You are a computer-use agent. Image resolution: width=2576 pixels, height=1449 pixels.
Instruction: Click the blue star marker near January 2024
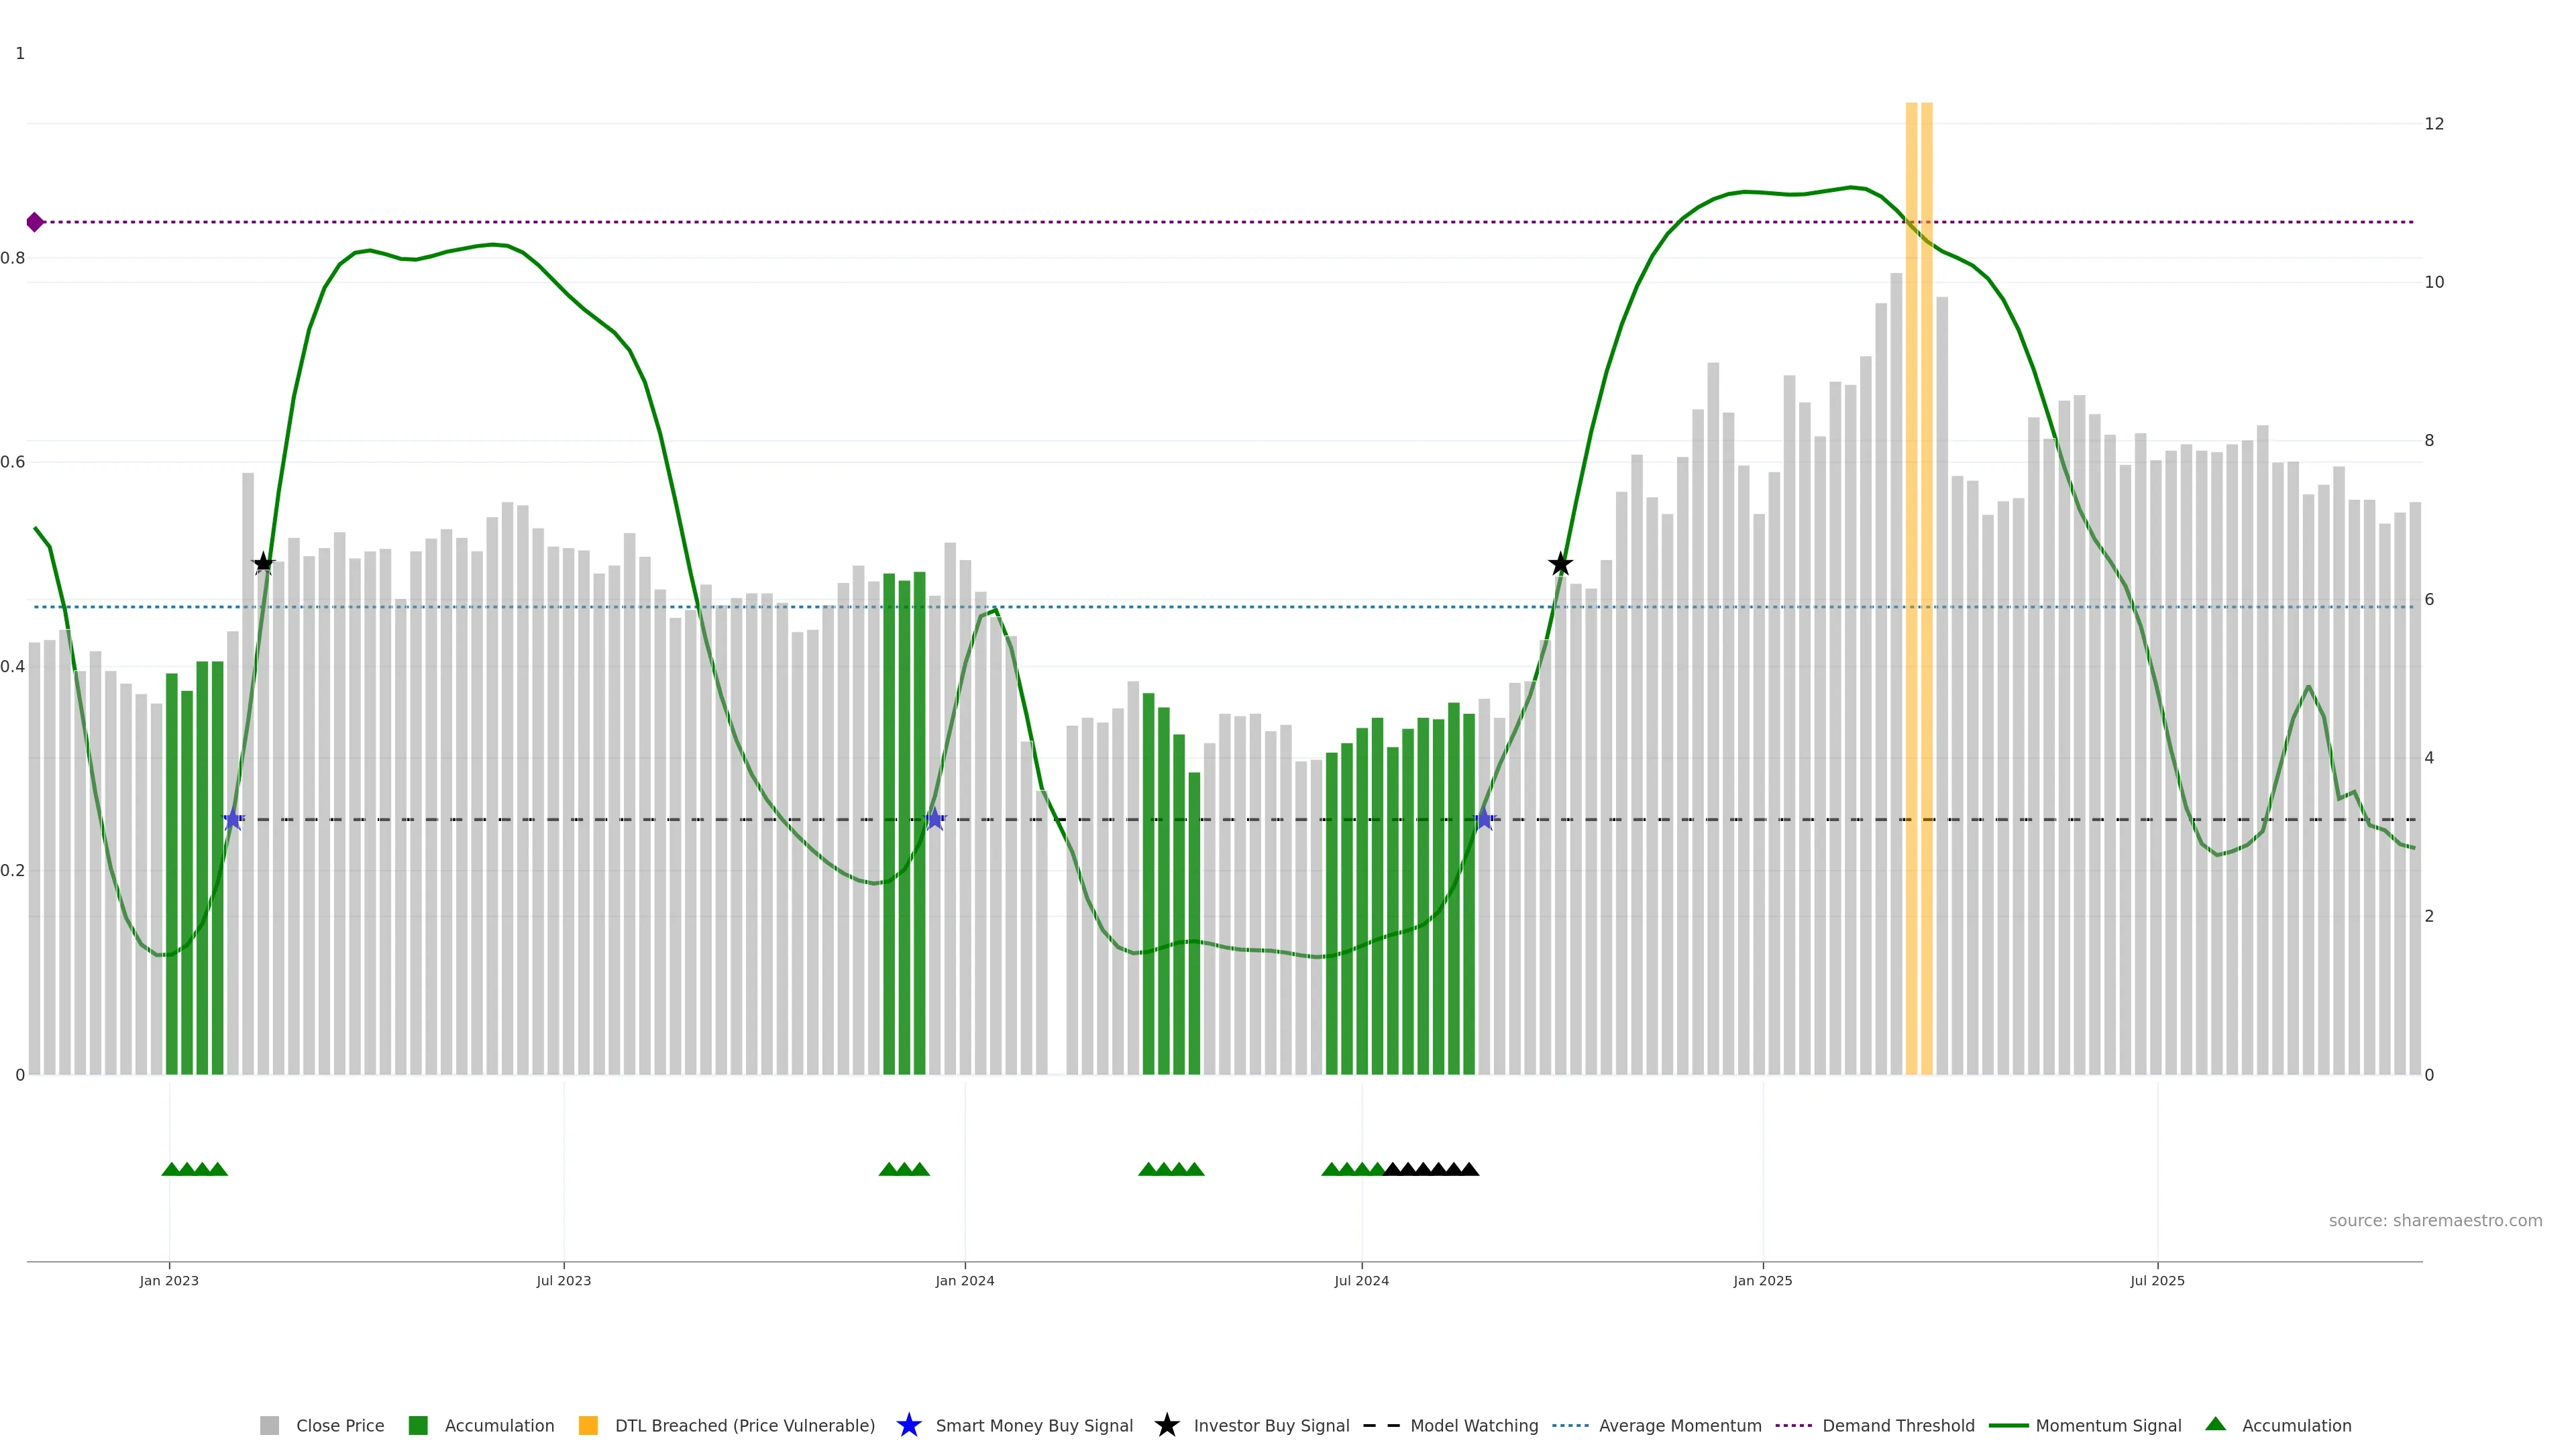point(934,819)
